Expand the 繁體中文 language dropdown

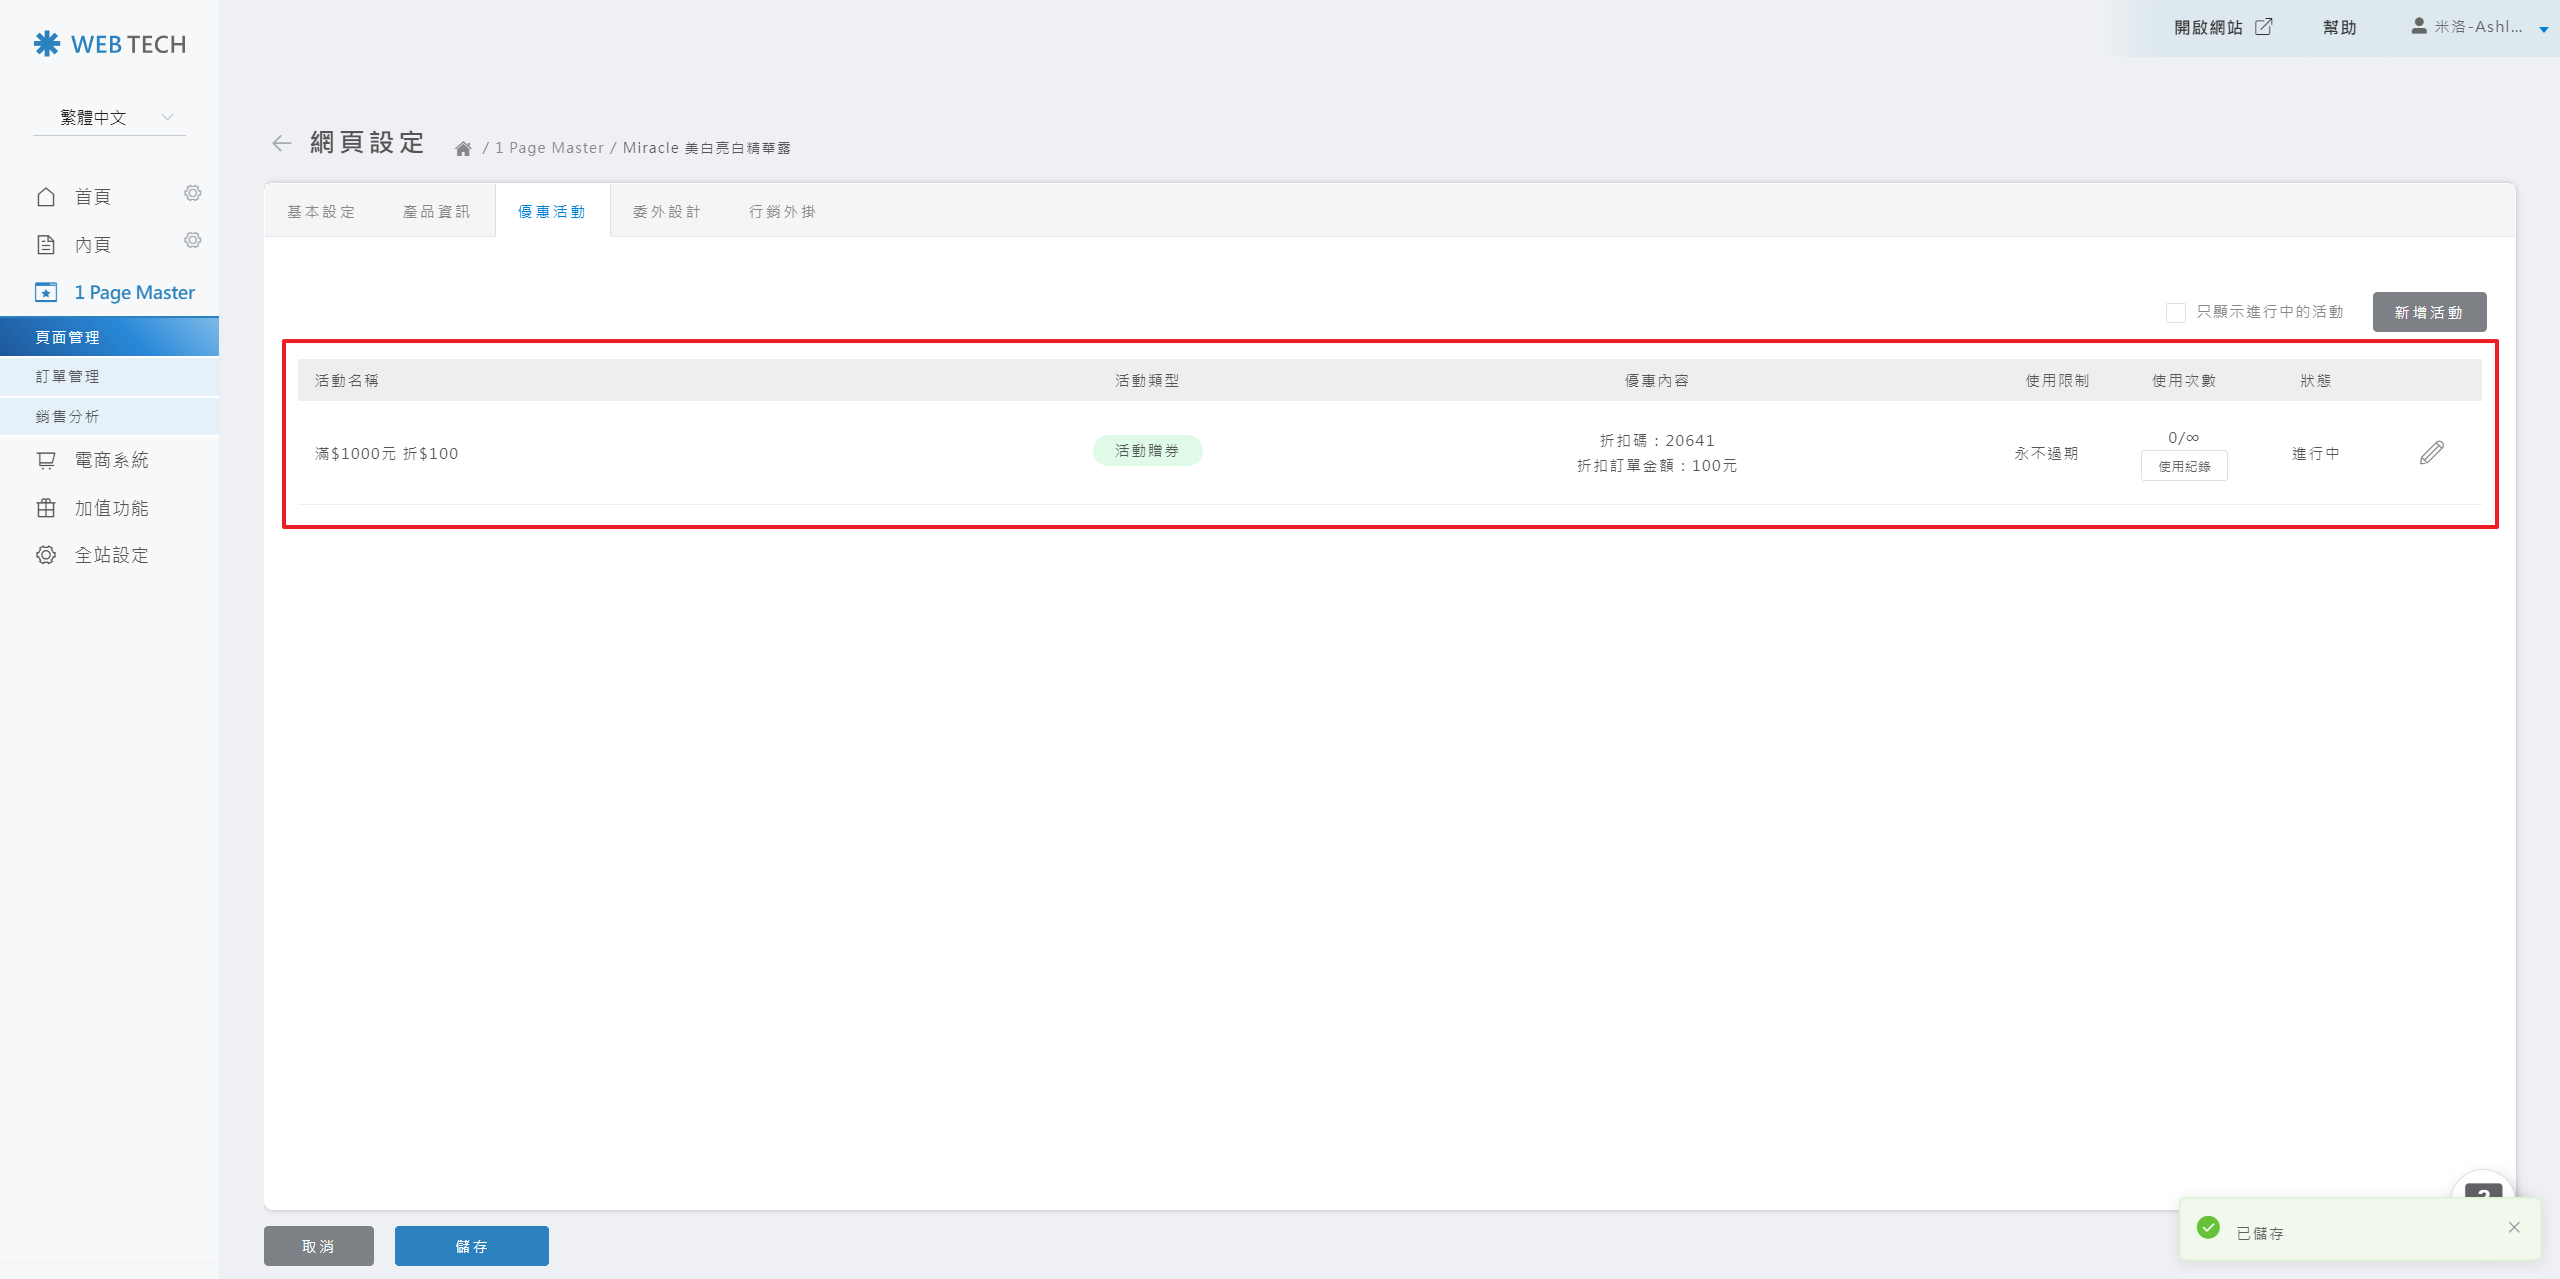coord(109,118)
